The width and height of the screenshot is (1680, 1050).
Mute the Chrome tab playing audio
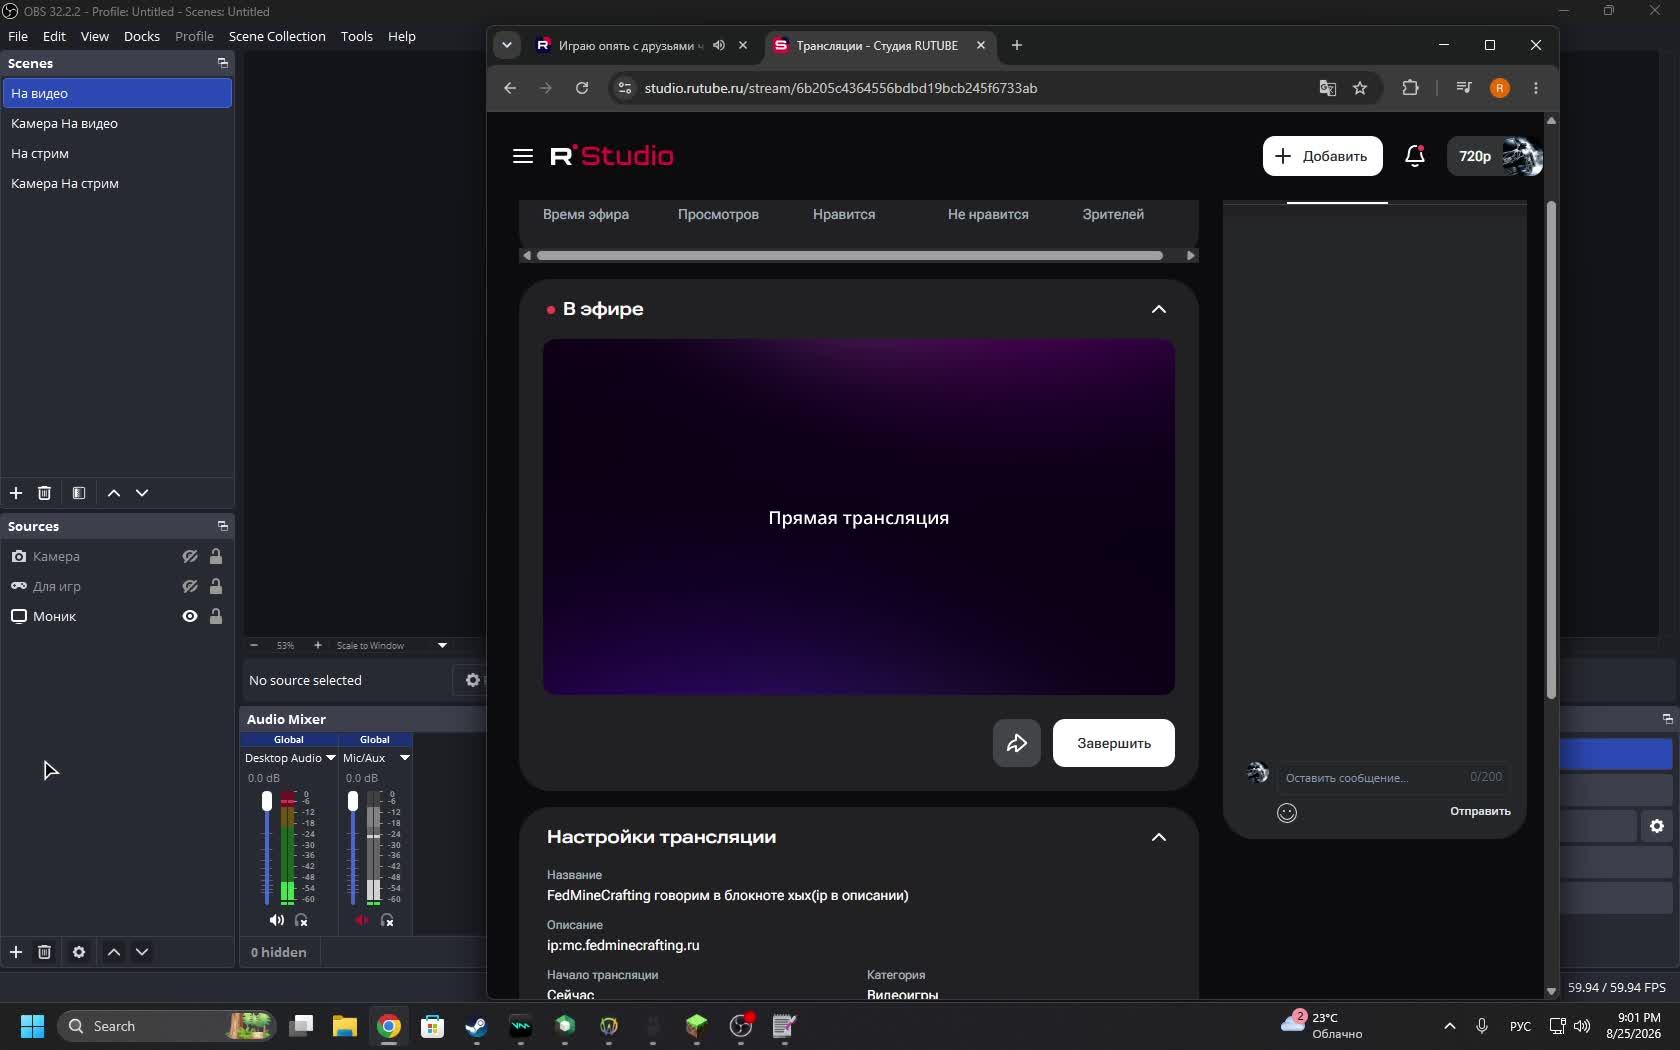click(x=719, y=45)
